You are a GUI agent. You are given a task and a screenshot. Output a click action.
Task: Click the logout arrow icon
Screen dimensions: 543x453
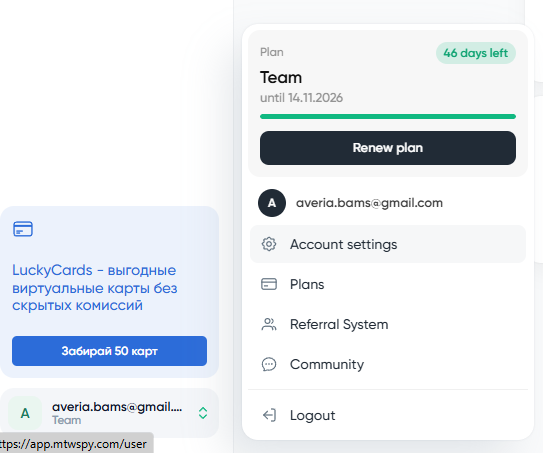[269, 415]
